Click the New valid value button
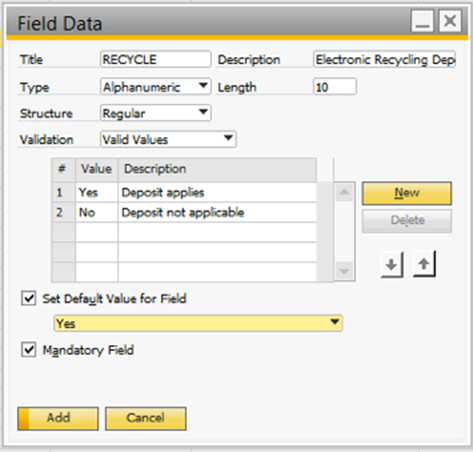The height and width of the screenshot is (452, 473). pyautogui.click(x=407, y=193)
